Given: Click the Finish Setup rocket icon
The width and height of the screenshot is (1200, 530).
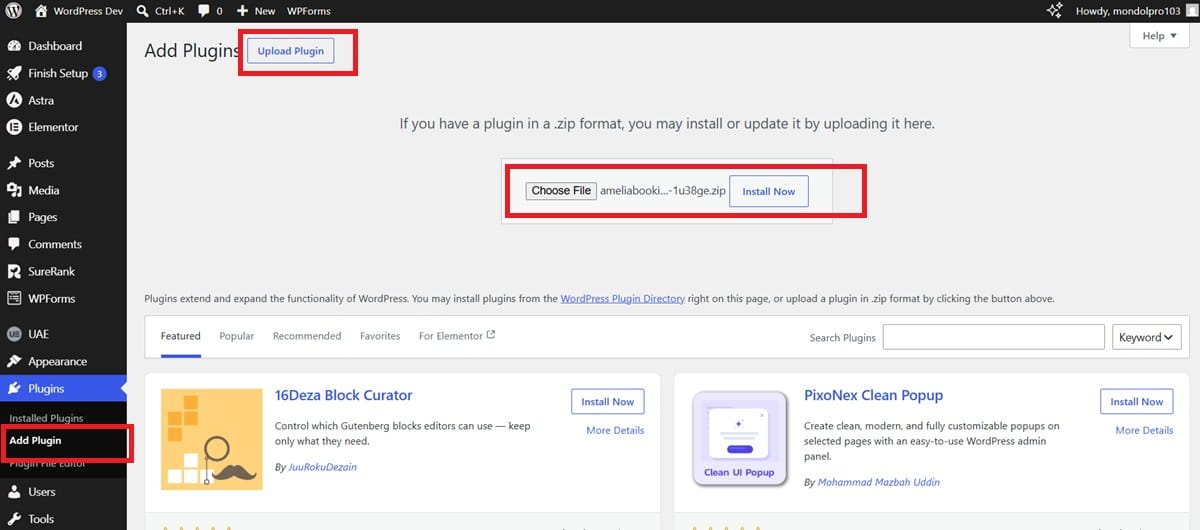Looking at the screenshot, I should (x=15, y=73).
